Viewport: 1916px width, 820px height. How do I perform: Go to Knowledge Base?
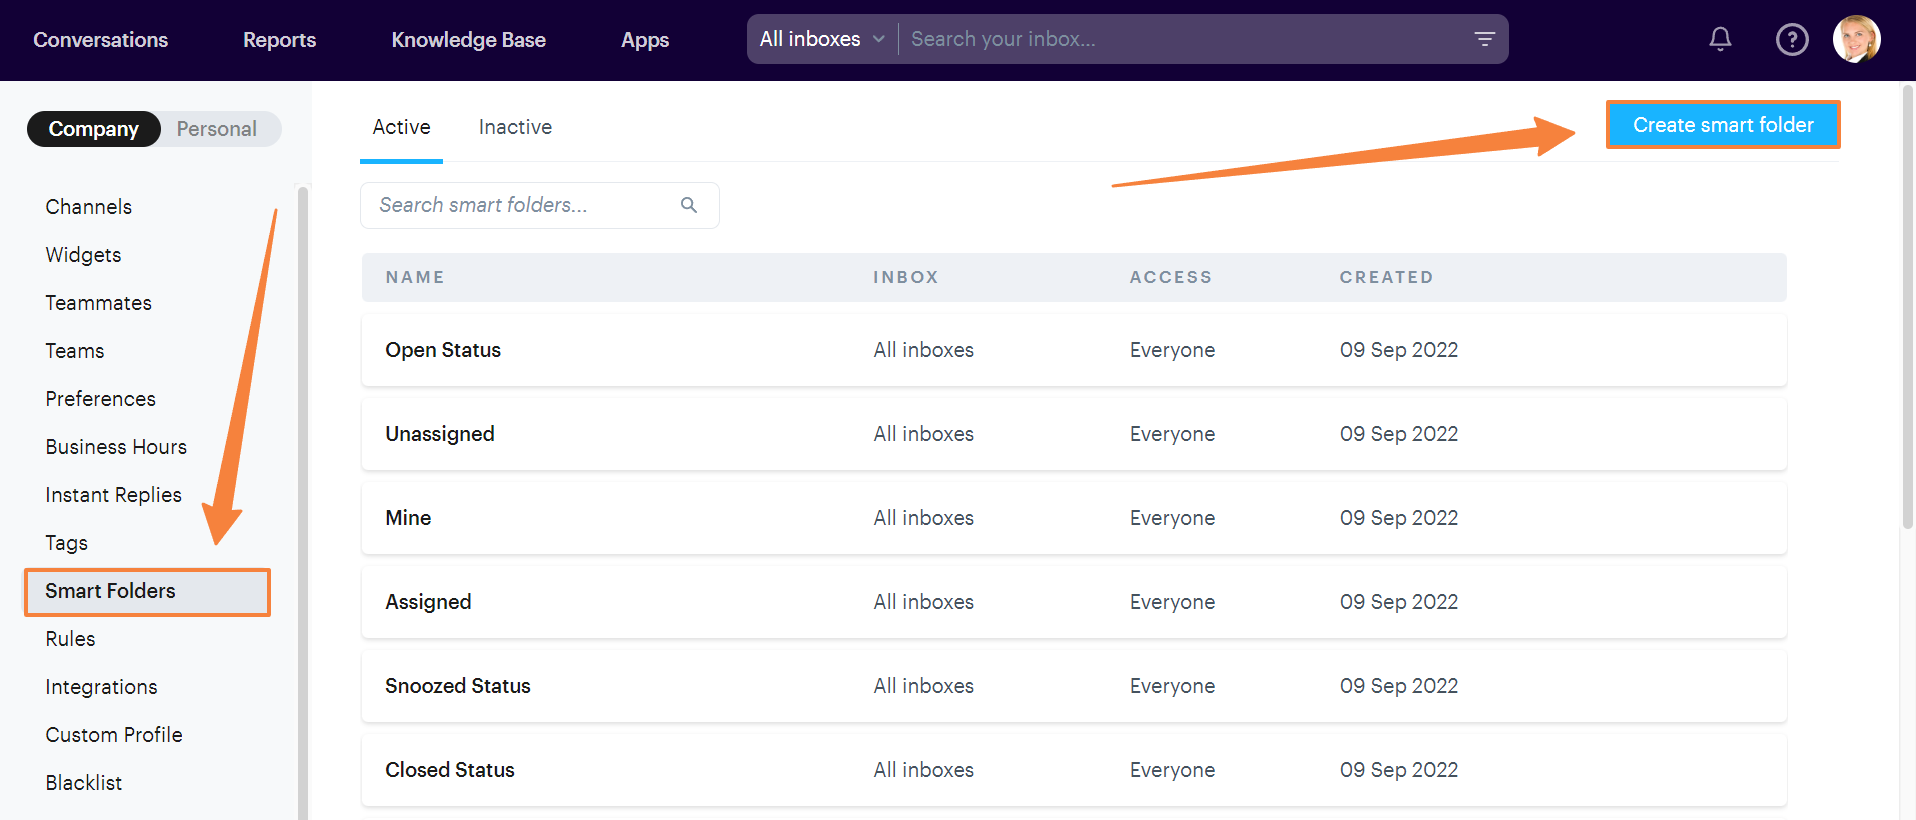468,40
